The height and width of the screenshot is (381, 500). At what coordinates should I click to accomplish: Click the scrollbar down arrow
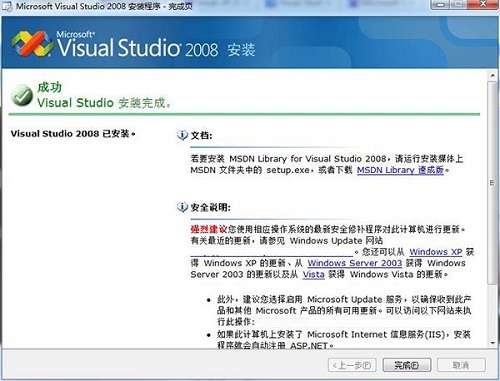[x=493, y=343]
